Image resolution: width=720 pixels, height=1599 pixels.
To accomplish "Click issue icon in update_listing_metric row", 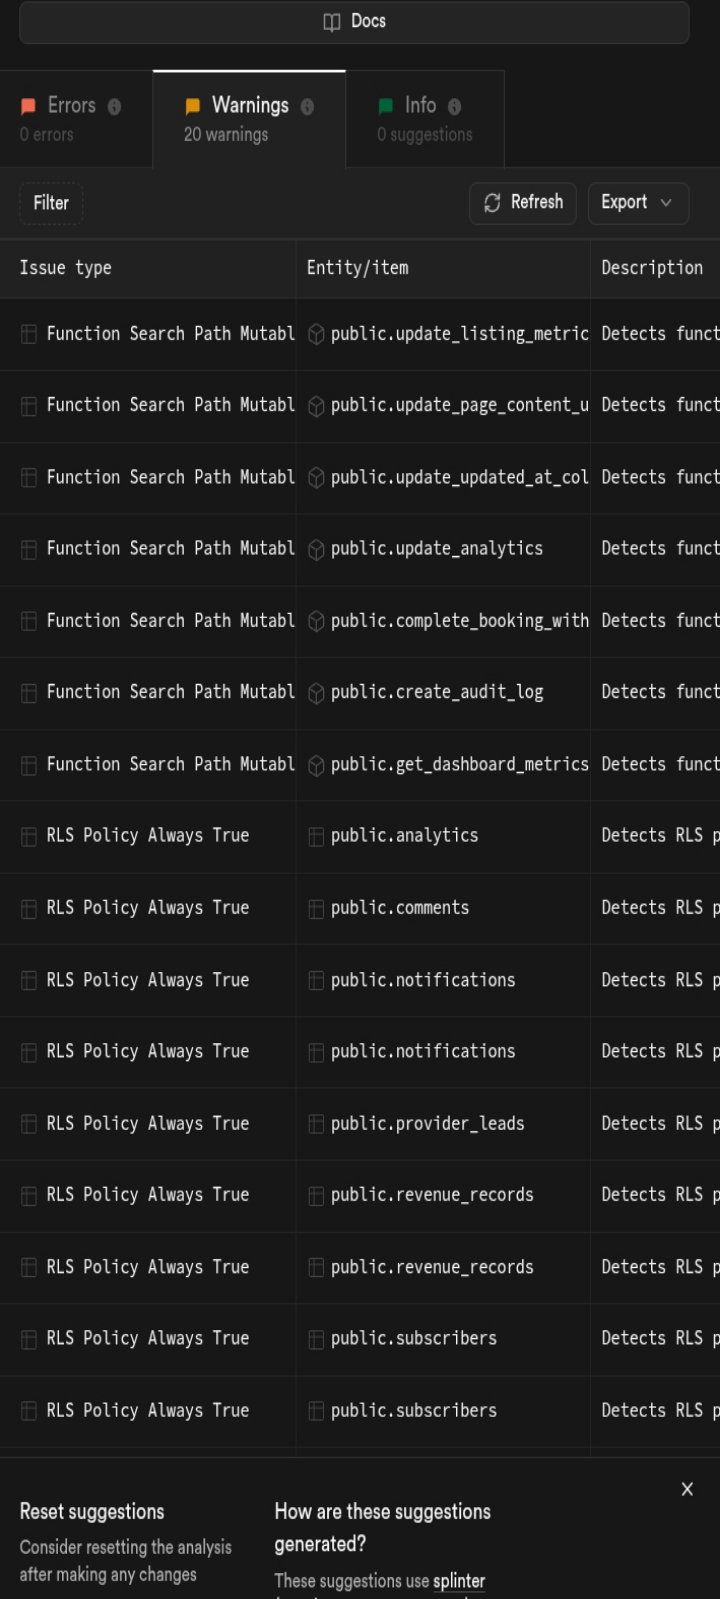I will pyautogui.click(x=29, y=334).
